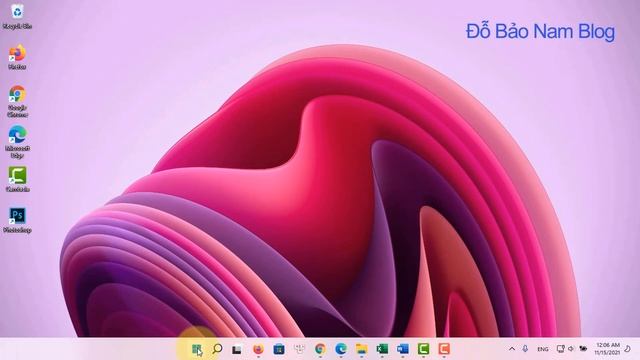The width and height of the screenshot is (640, 360).
Task: Open File Explorer from the taskbar
Action: click(361, 349)
